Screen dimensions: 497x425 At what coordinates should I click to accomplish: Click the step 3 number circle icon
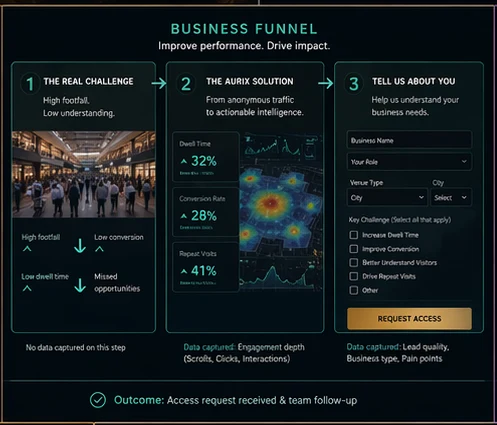tap(354, 84)
